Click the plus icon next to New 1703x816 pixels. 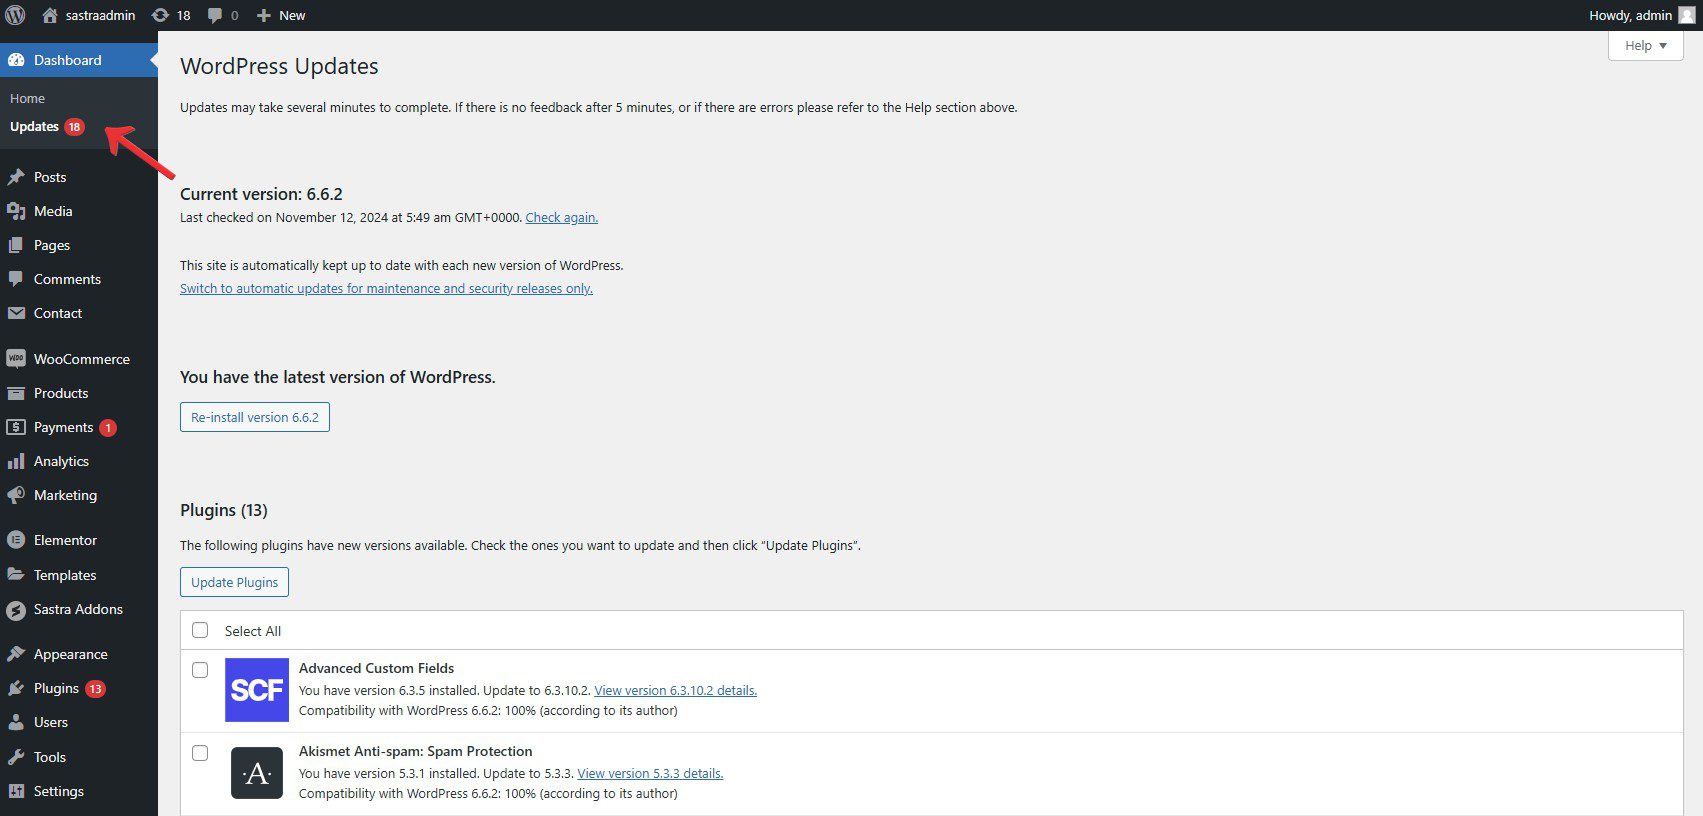coord(264,16)
